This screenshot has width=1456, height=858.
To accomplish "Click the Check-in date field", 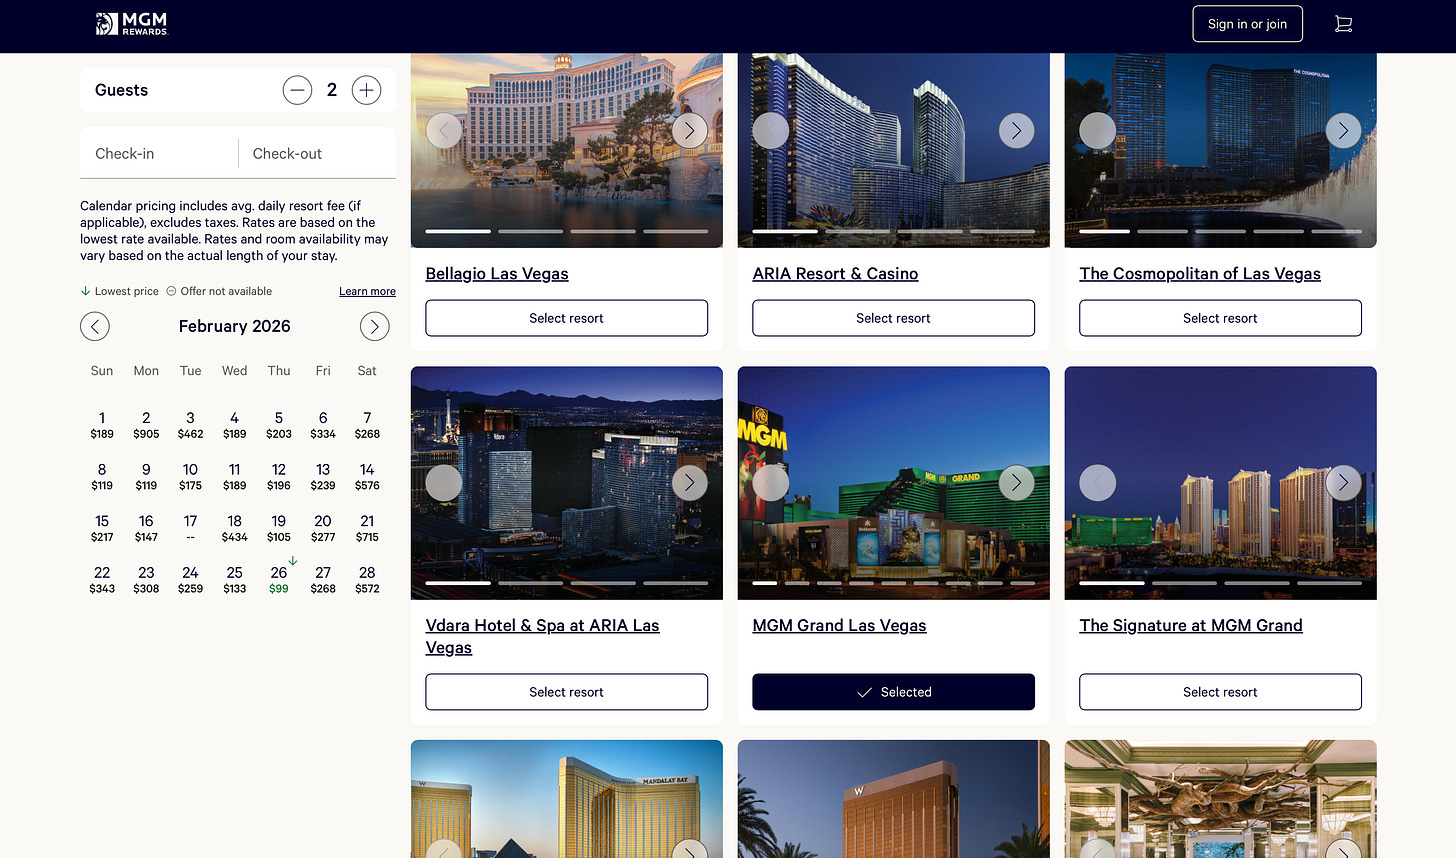I will (x=159, y=154).
